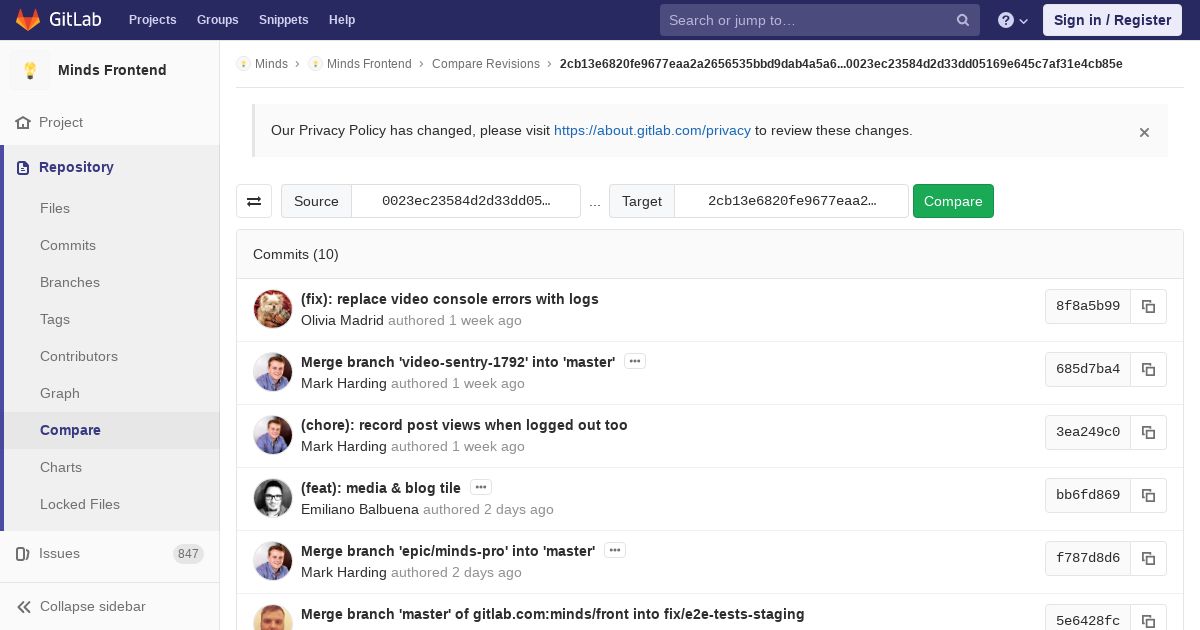Open commit hash 5e6428fc
The image size is (1200, 630).
tap(1088, 618)
